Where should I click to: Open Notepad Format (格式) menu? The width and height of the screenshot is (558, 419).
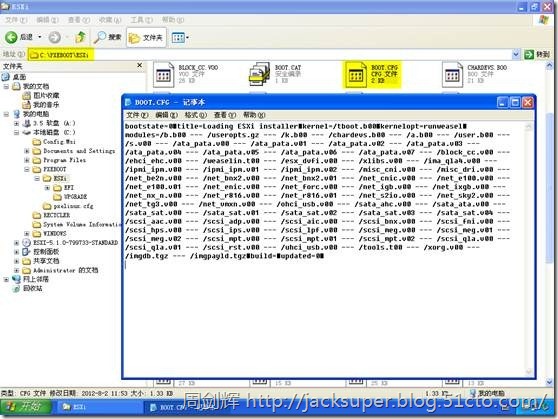pos(195,115)
